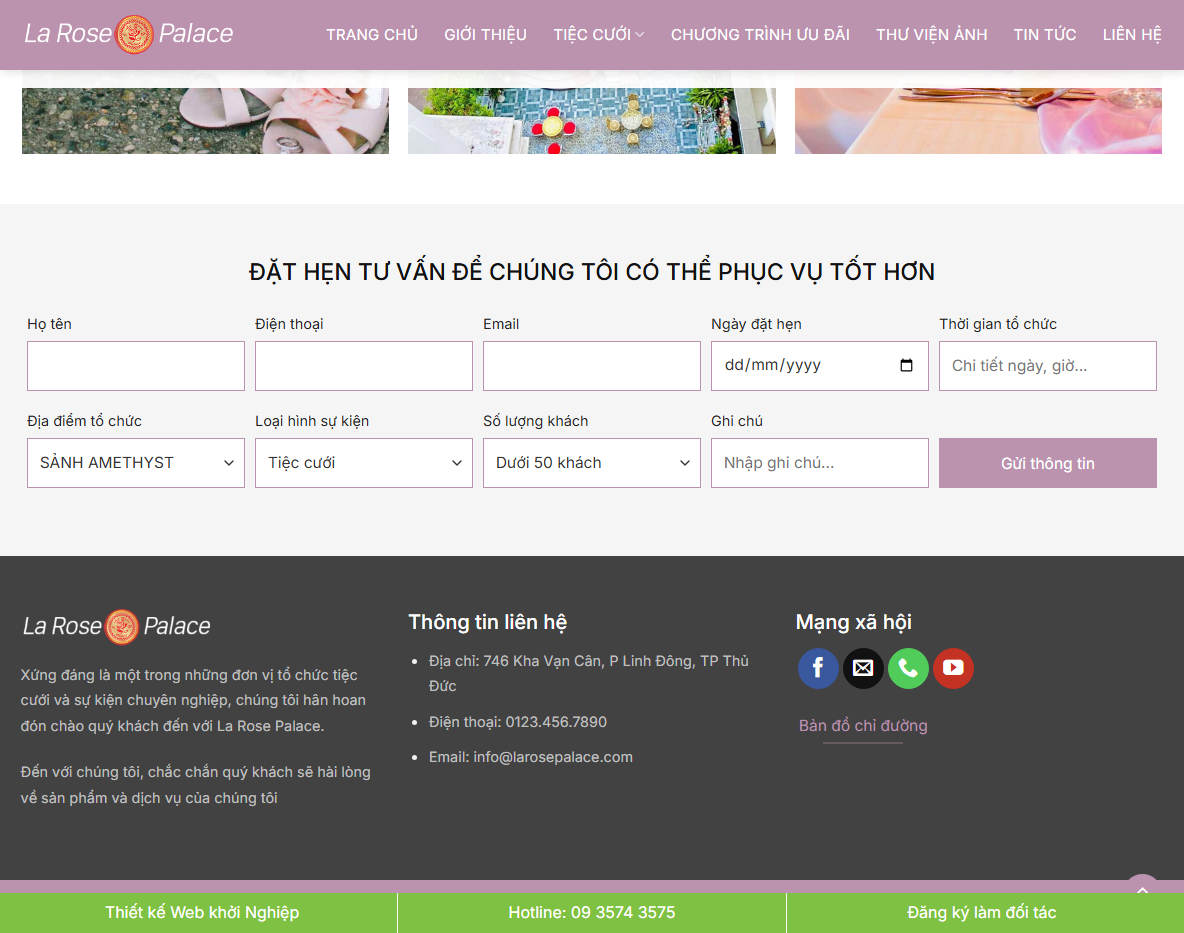Click the Gửi thông tin submit button
Viewport: 1184px width, 933px height.
[1047, 463]
